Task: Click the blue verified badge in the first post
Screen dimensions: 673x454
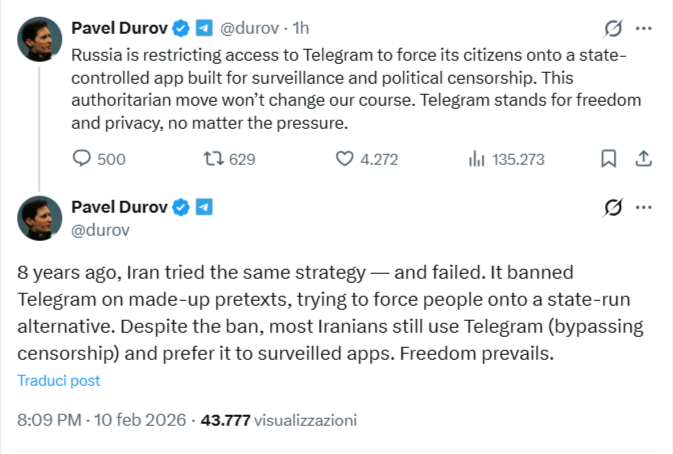Action: pyautogui.click(x=183, y=27)
